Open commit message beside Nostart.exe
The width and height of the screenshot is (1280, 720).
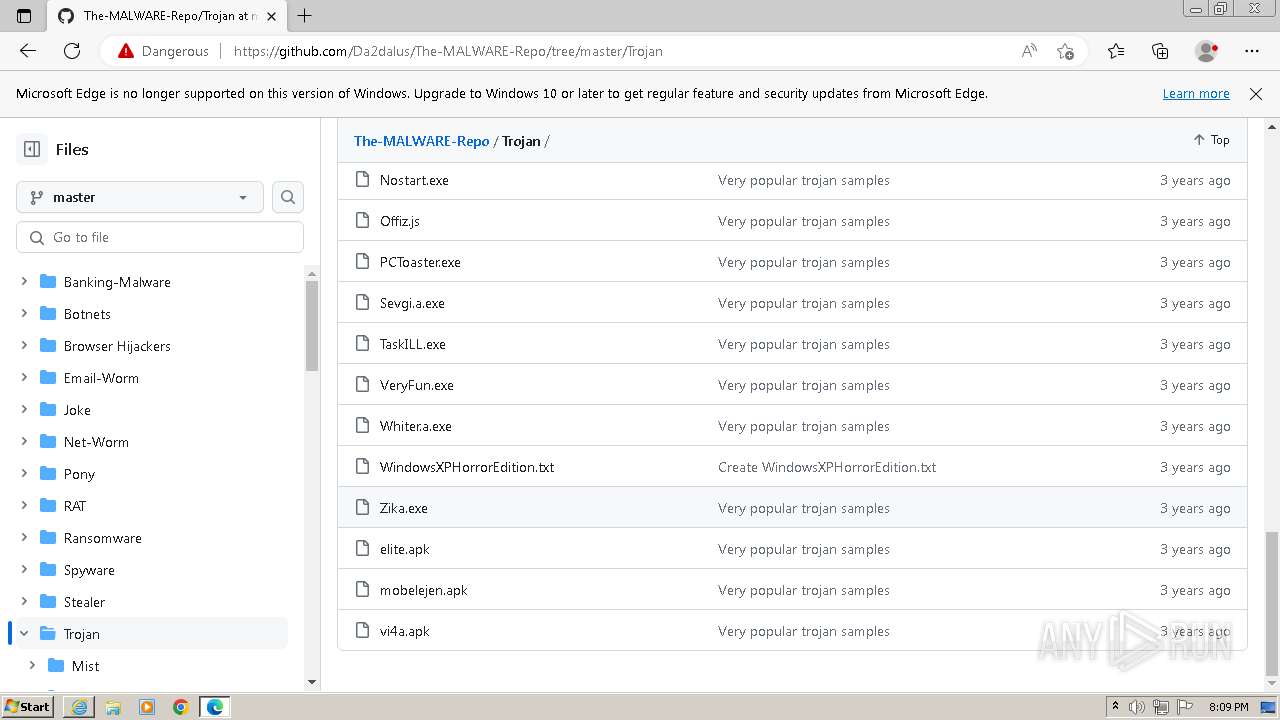tap(804, 181)
